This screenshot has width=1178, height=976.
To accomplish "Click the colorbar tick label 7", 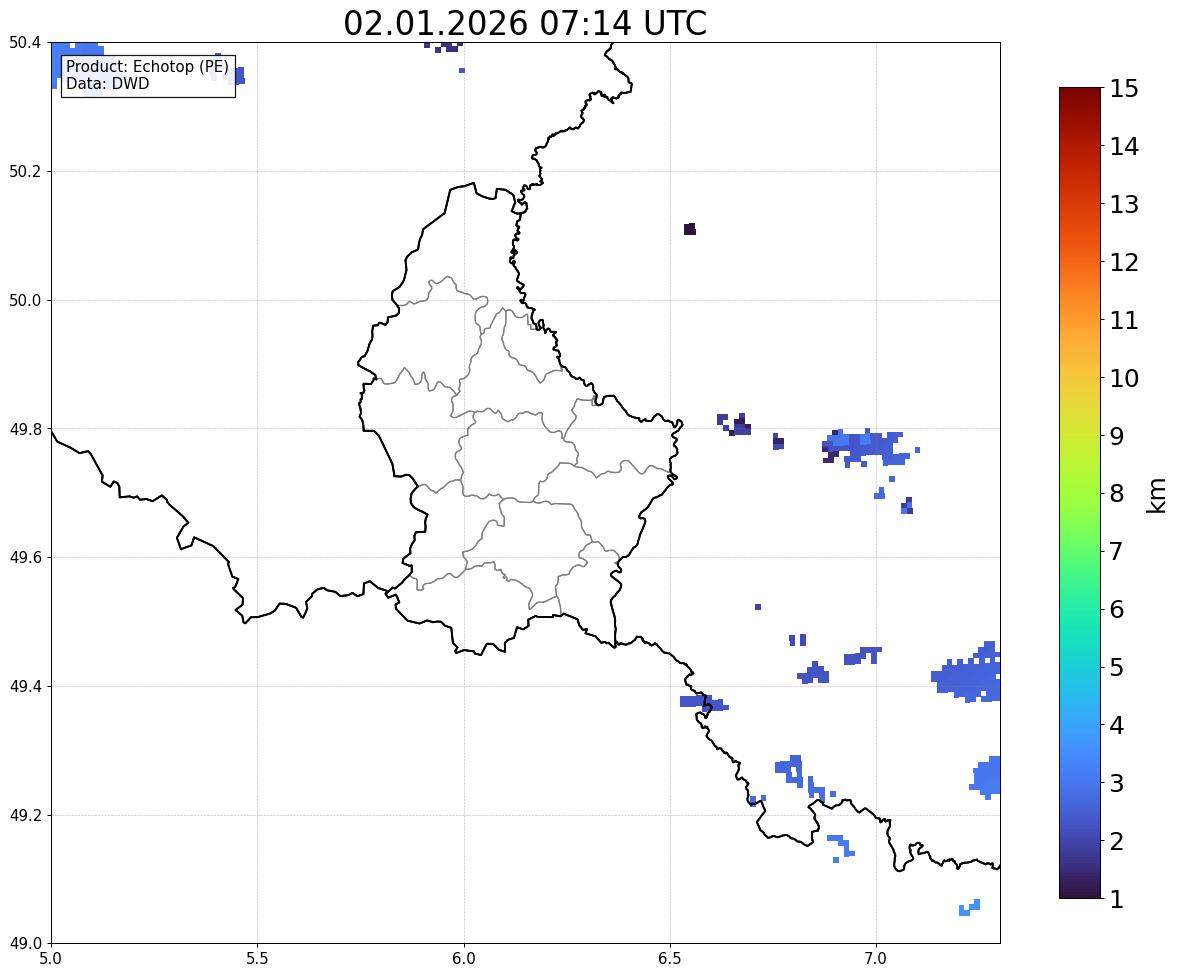I will click(1117, 551).
